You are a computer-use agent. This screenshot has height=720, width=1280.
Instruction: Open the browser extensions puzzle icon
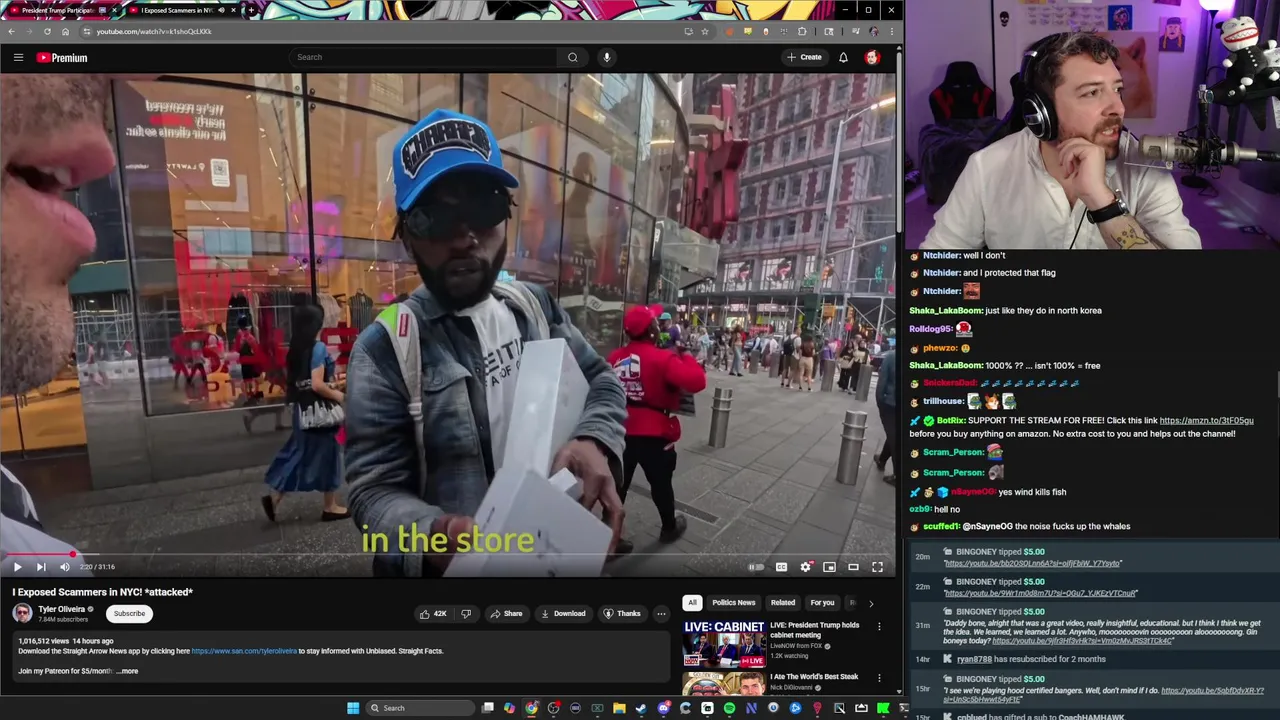coord(802,31)
